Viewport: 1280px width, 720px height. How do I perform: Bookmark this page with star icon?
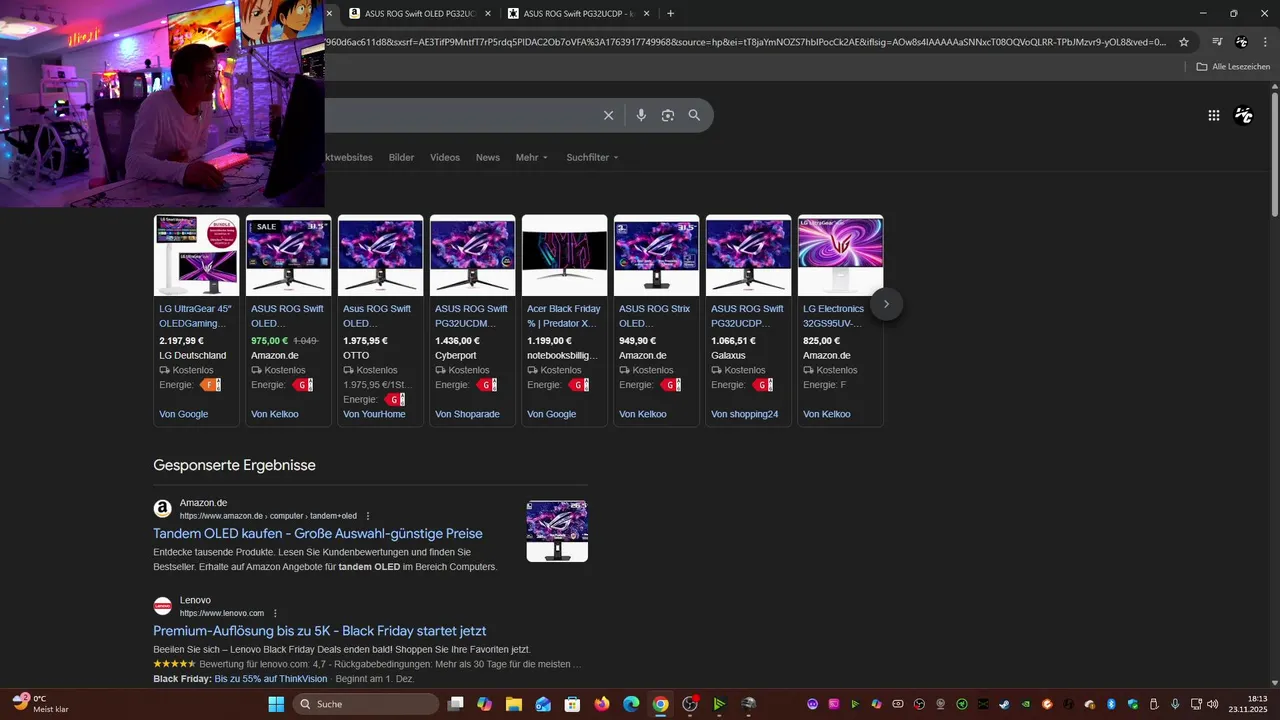1184,42
